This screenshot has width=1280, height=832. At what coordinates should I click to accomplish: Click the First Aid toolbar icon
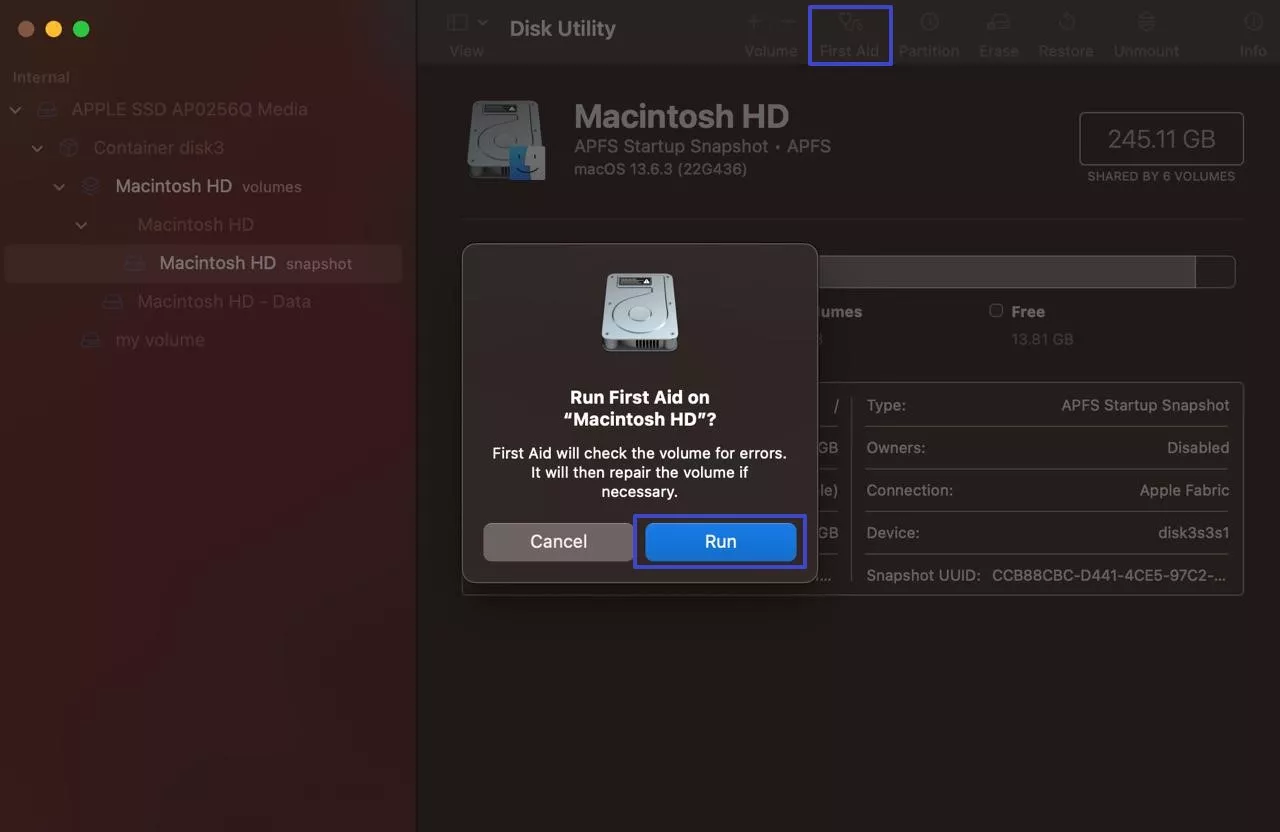click(x=849, y=23)
